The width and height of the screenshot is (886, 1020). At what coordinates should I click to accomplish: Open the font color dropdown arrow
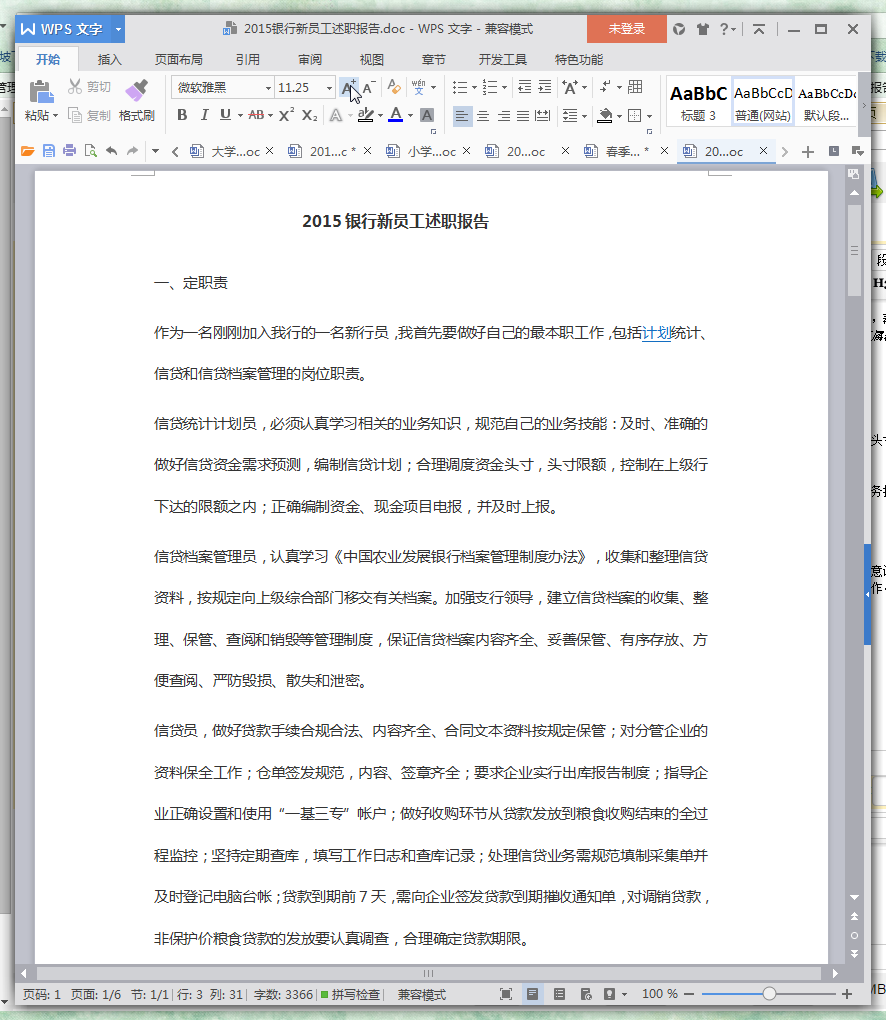point(410,115)
